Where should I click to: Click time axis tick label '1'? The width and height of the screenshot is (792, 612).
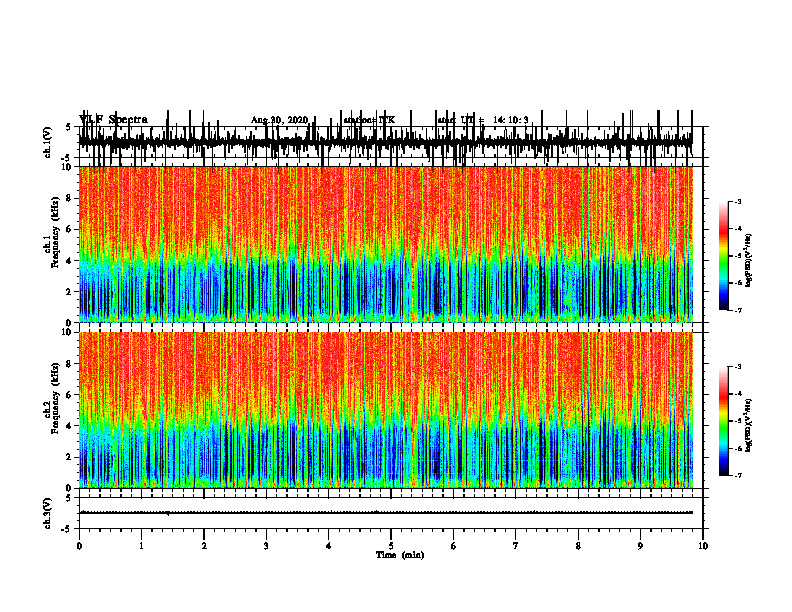141,546
